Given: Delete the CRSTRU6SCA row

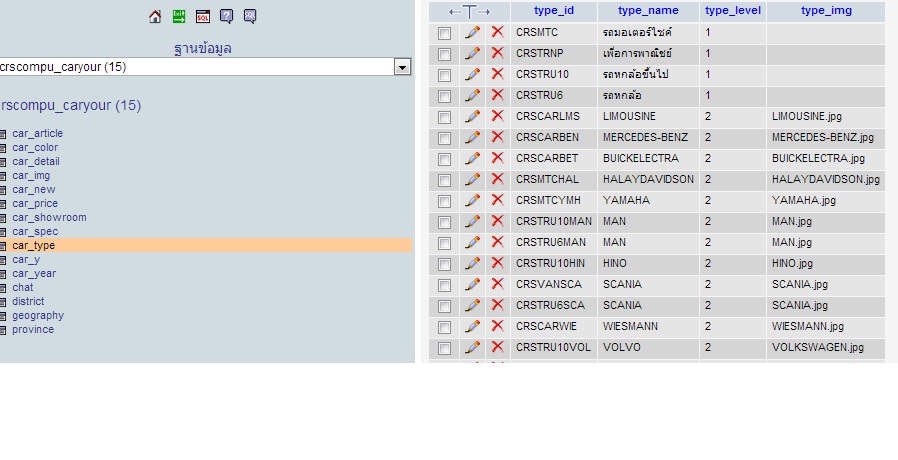Looking at the screenshot, I should coord(498,305).
